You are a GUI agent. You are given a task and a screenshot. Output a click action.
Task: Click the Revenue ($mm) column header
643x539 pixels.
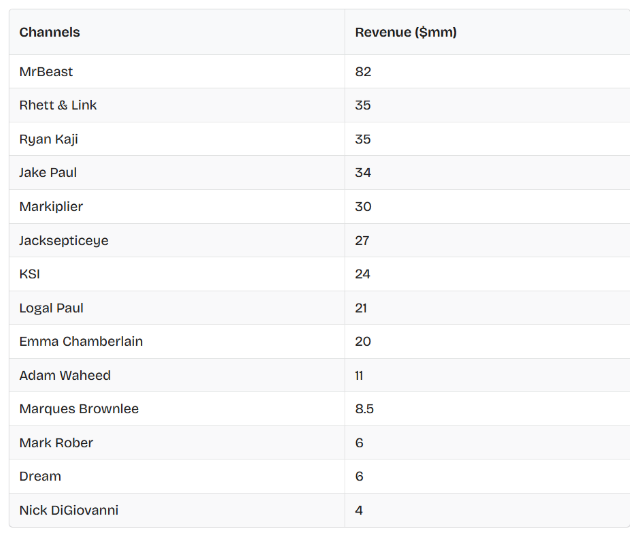pos(406,32)
